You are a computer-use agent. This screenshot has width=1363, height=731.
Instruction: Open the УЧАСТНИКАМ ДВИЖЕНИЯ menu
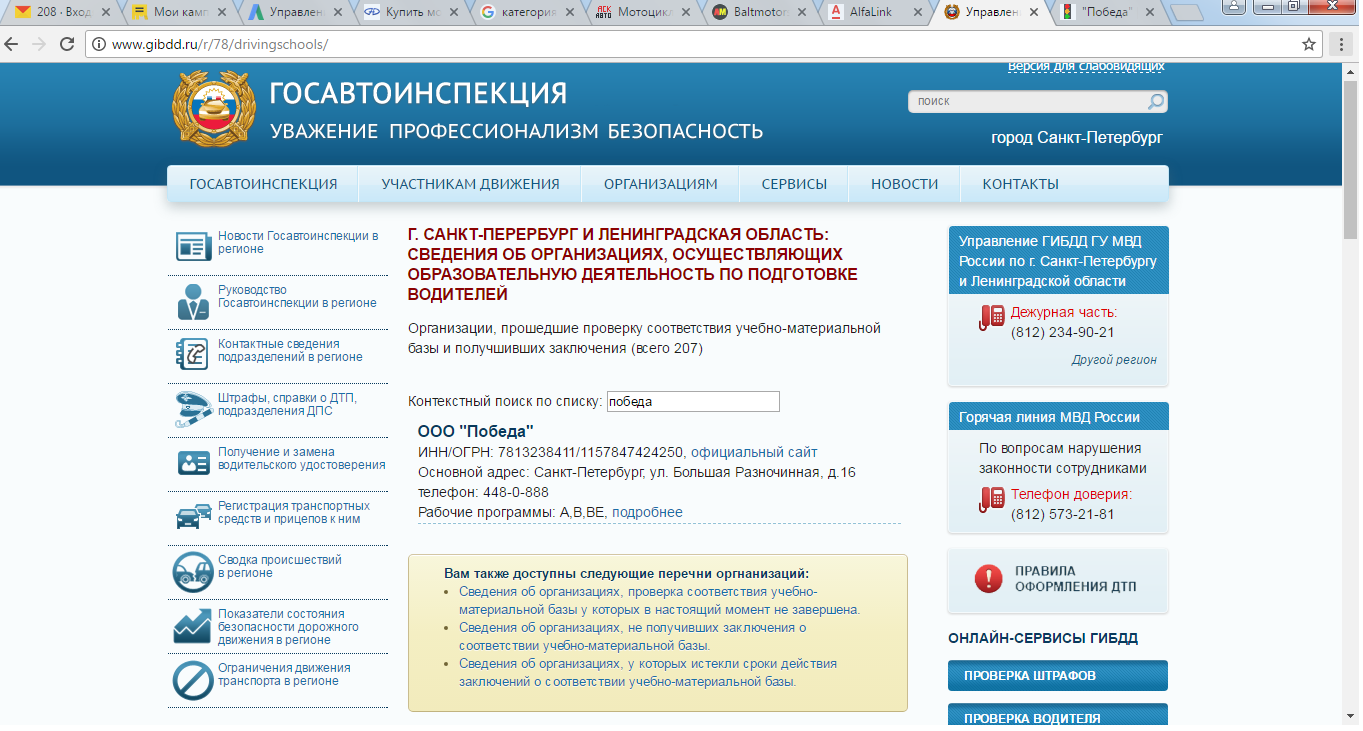point(470,184)
